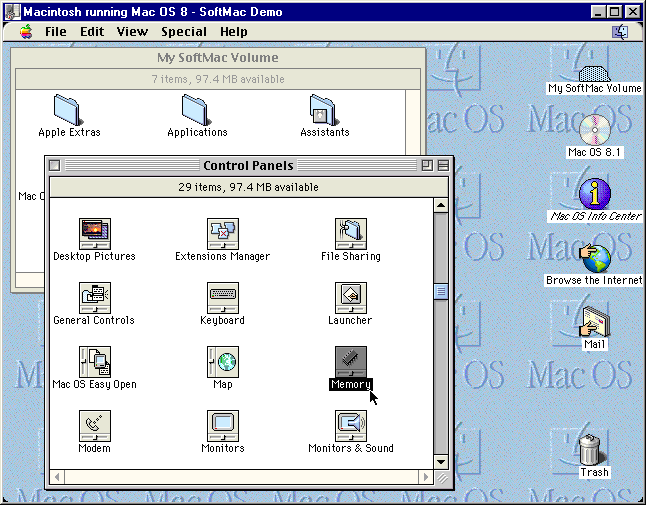Click the Monitors control panel icon
Viewport: 646px width, 505px height.
223,426
